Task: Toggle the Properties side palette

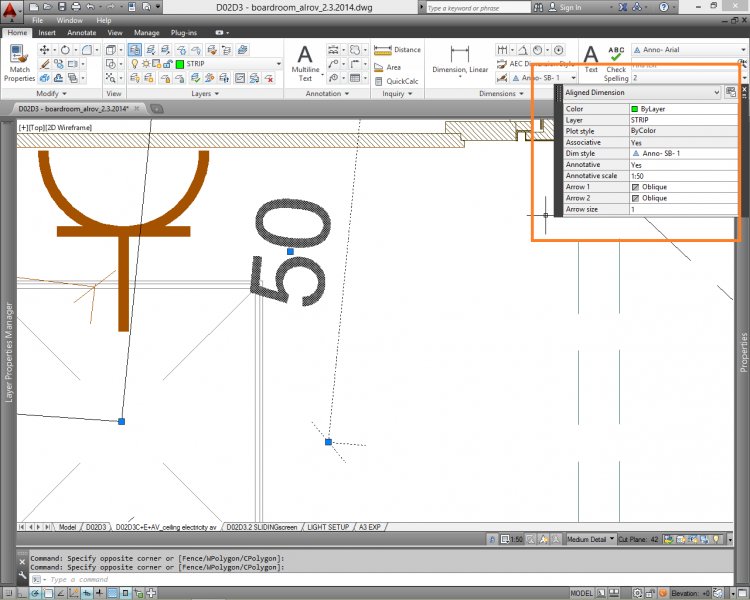Action: coord(742,350)
